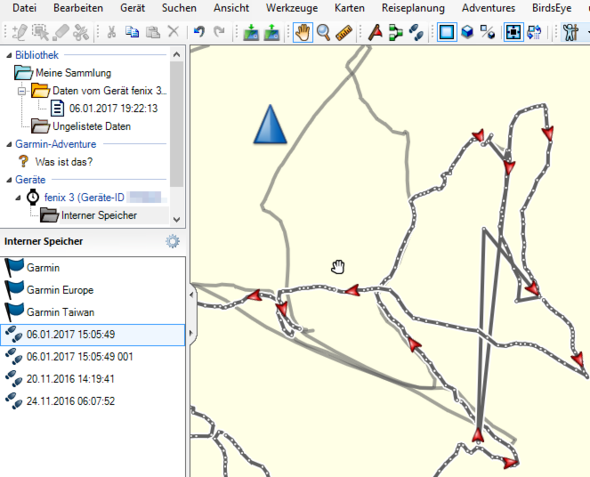Start the new track footprints tool

point(416,32)
